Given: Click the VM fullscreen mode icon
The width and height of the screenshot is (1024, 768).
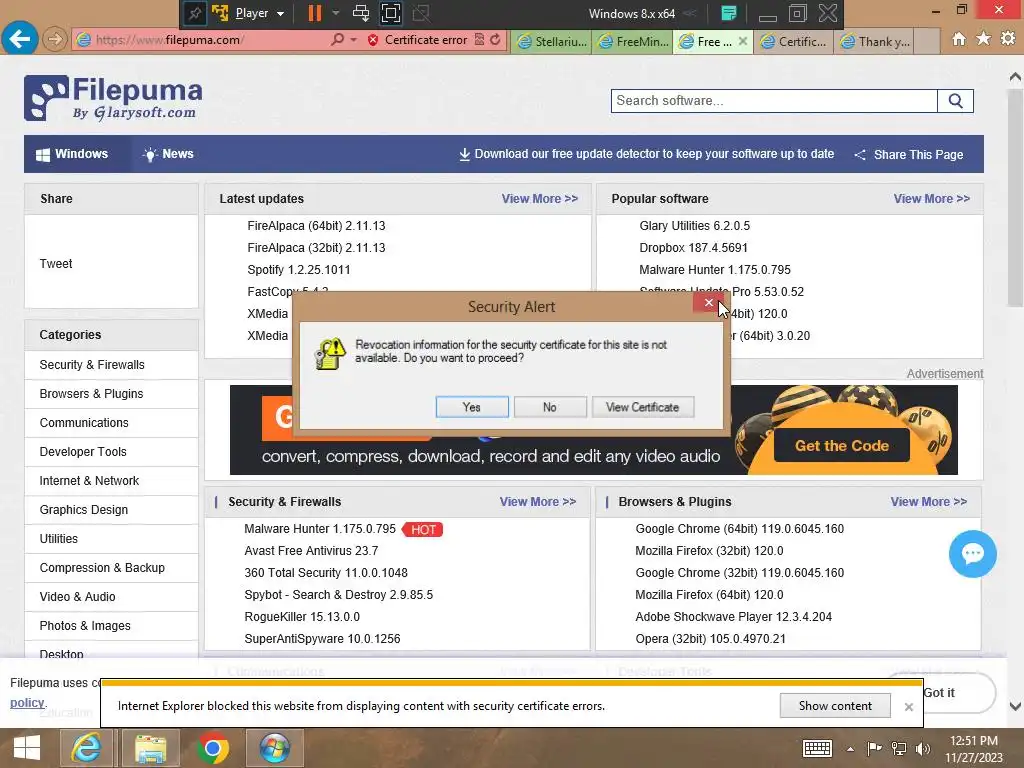Looking at the screenshot, I should pyautogui.click(x=391, y=13).
